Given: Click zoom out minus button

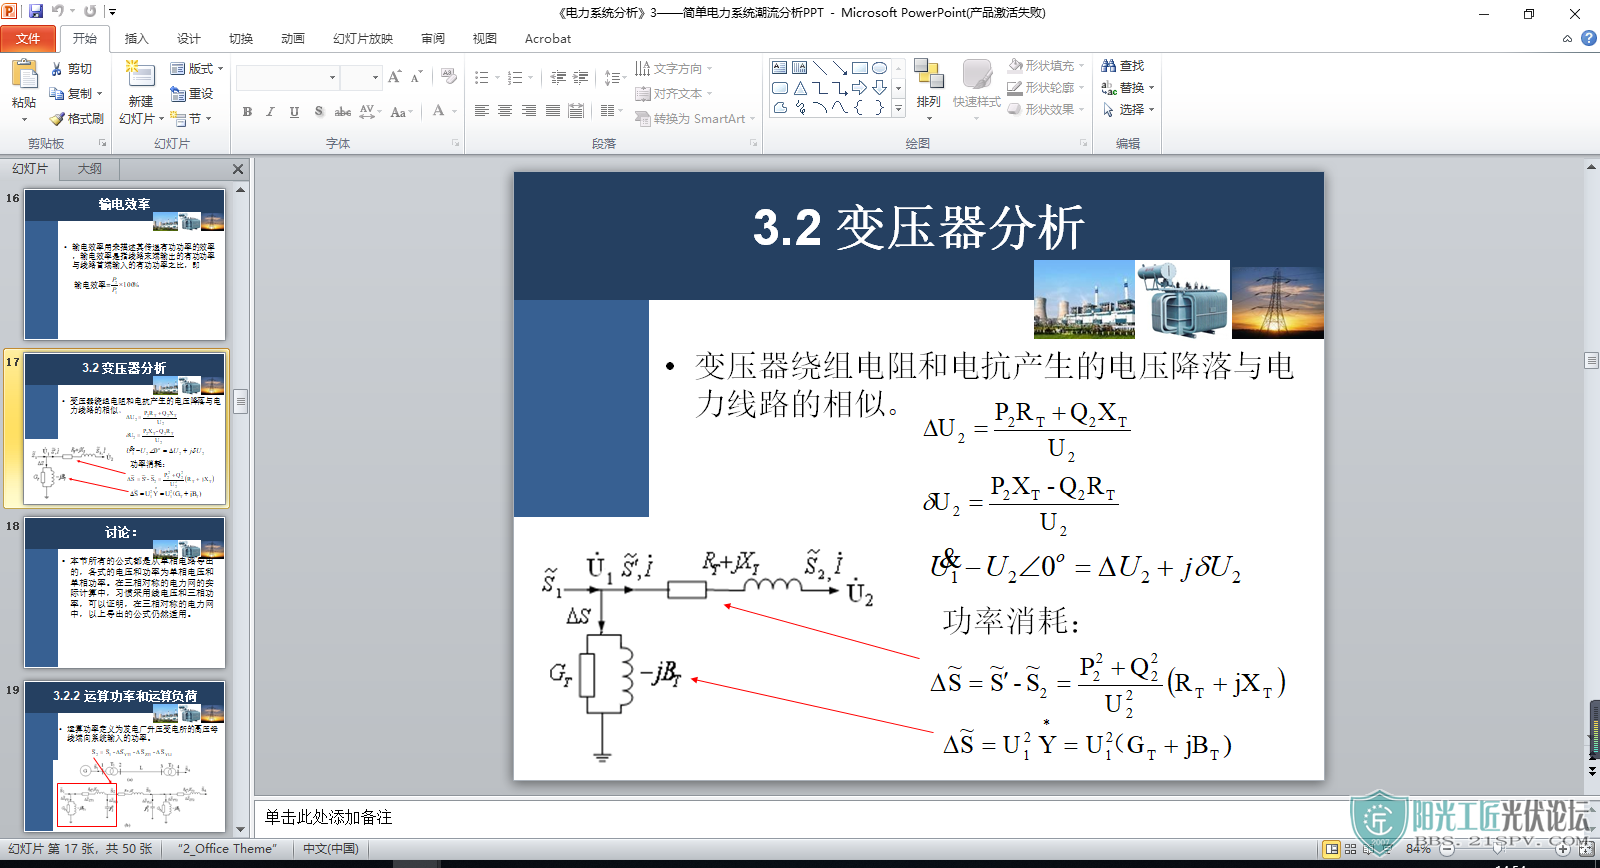Looking at the screenshot, I should (x=1446, y=849).
